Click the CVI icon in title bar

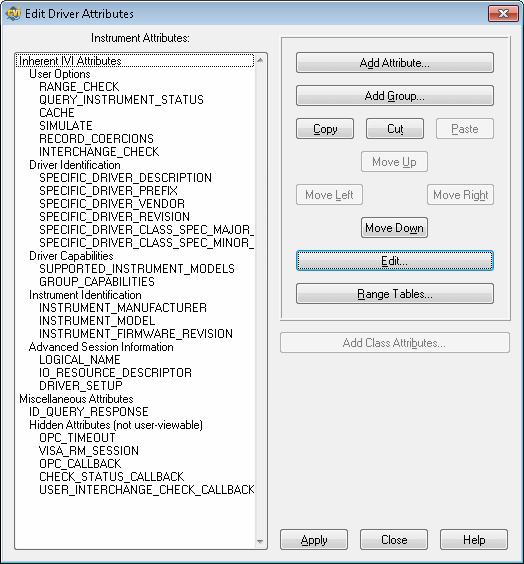[13, 14]
